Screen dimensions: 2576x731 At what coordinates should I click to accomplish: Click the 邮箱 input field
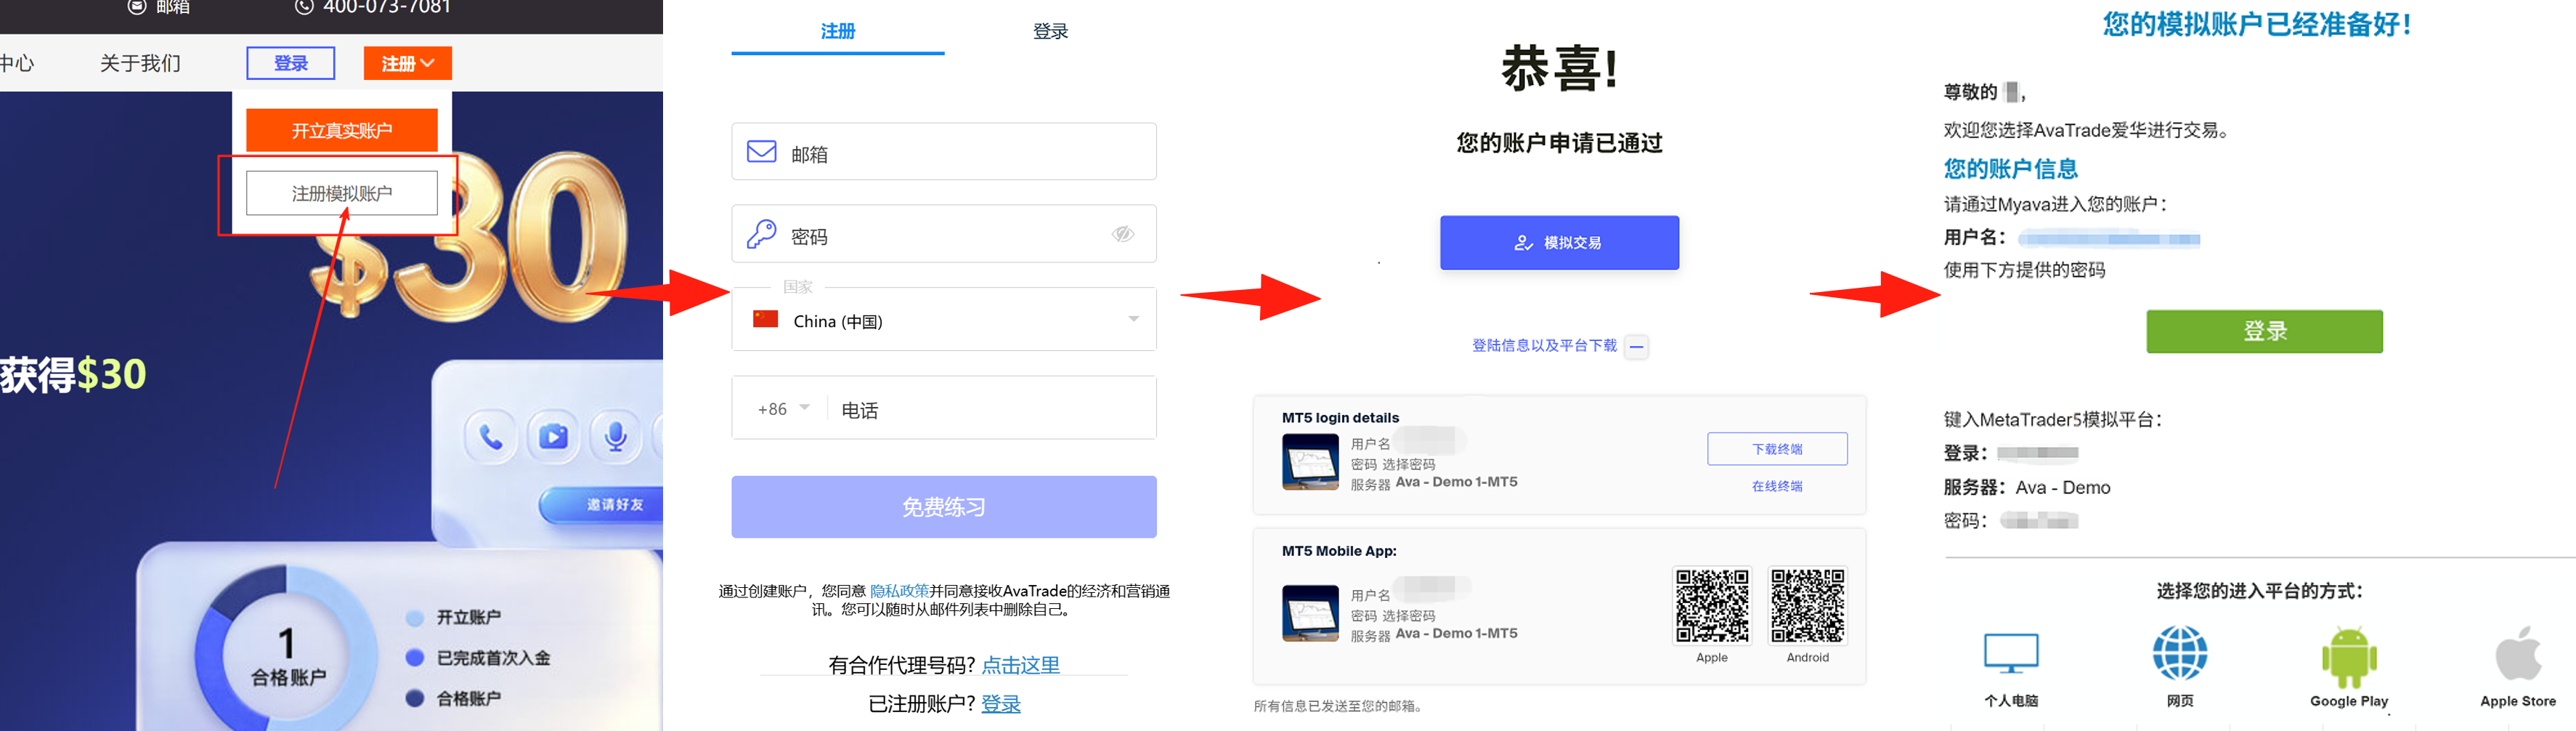tap(944, 152)
